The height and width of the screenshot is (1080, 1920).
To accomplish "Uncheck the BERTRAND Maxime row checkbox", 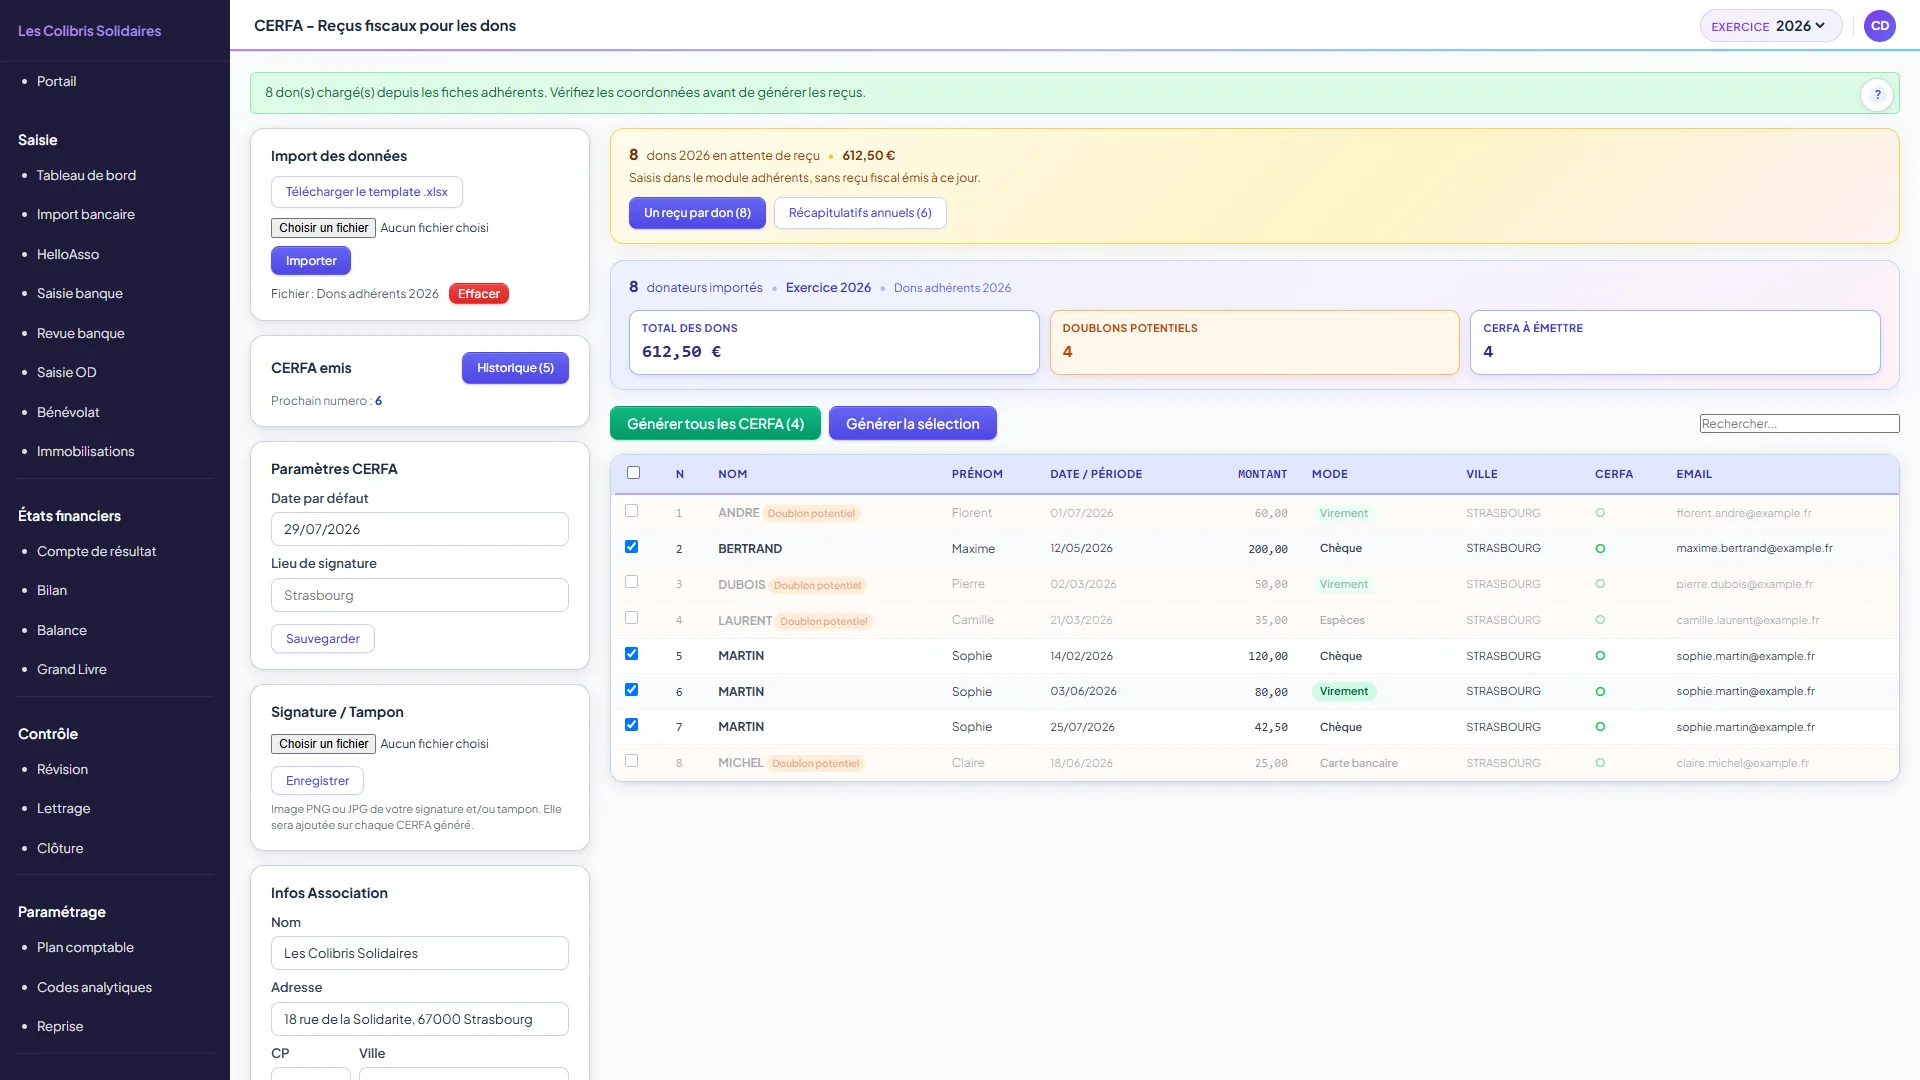I will [x=631, y=547].
